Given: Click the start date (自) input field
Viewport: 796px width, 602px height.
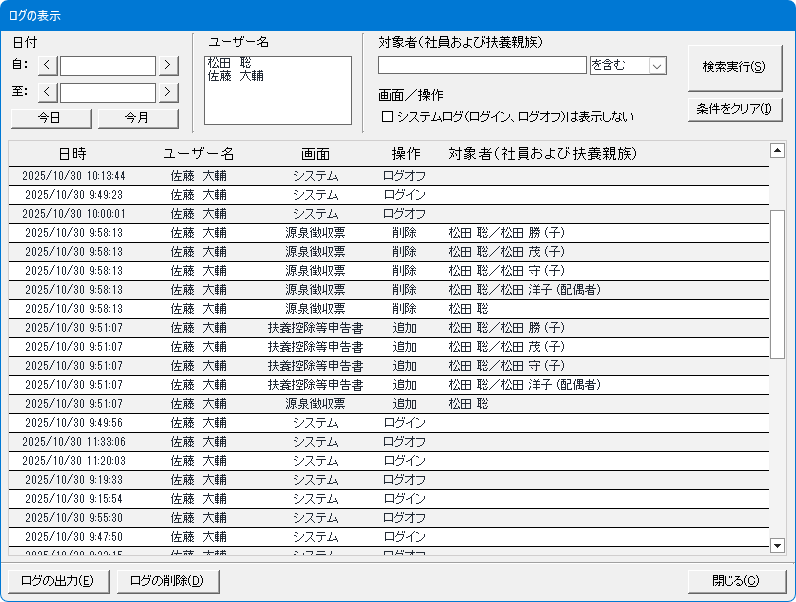Looking at the screenshot, I should (x=108, y=66).
